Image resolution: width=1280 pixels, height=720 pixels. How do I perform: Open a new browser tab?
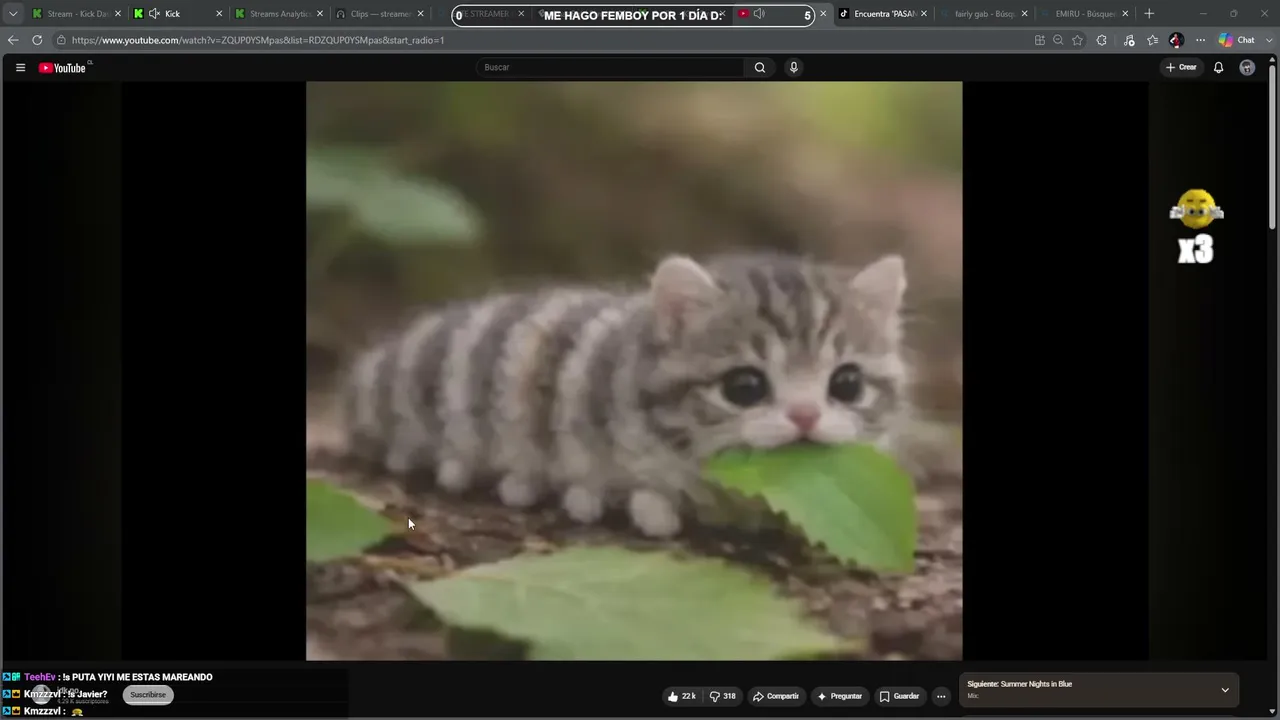pyautogui.click(x=1149, y=14)
